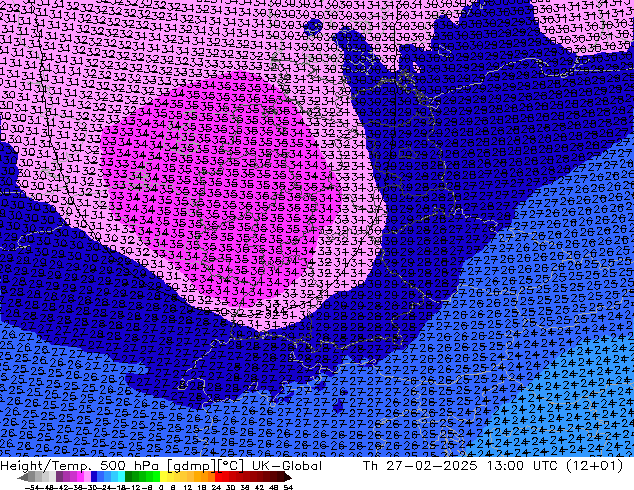Click the legend's right dark maroon arrow end
Viewport: 634px width, 490px height.
[x=287, y=477]
